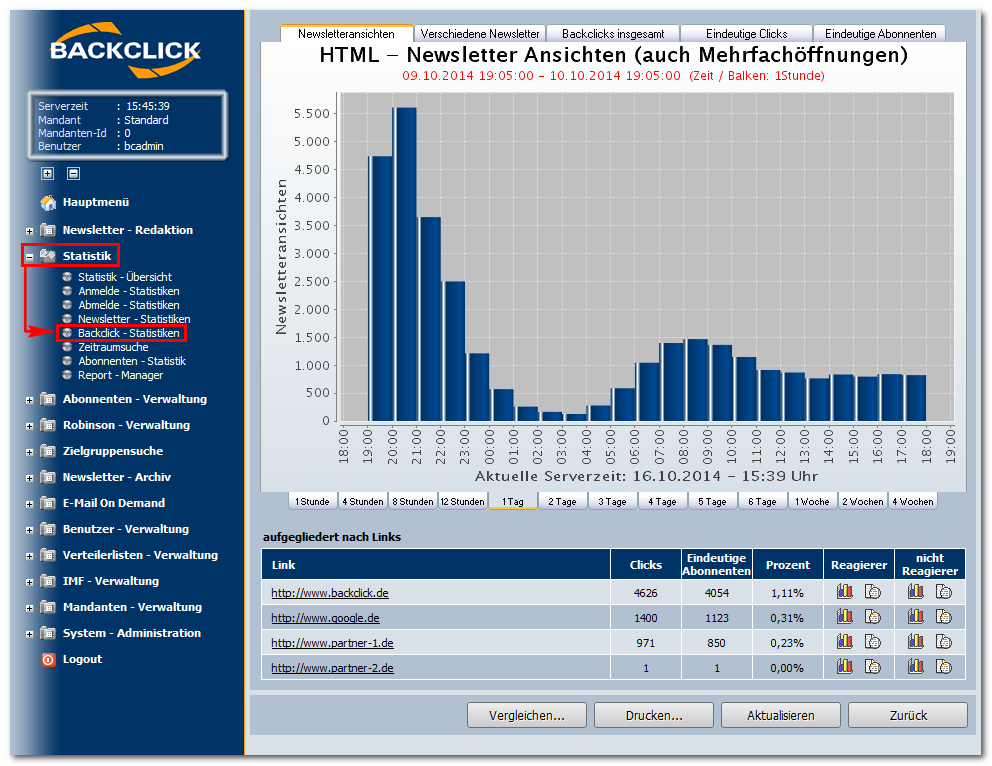
Task: Expand System - Administration menu
Action: pos(29,634)
